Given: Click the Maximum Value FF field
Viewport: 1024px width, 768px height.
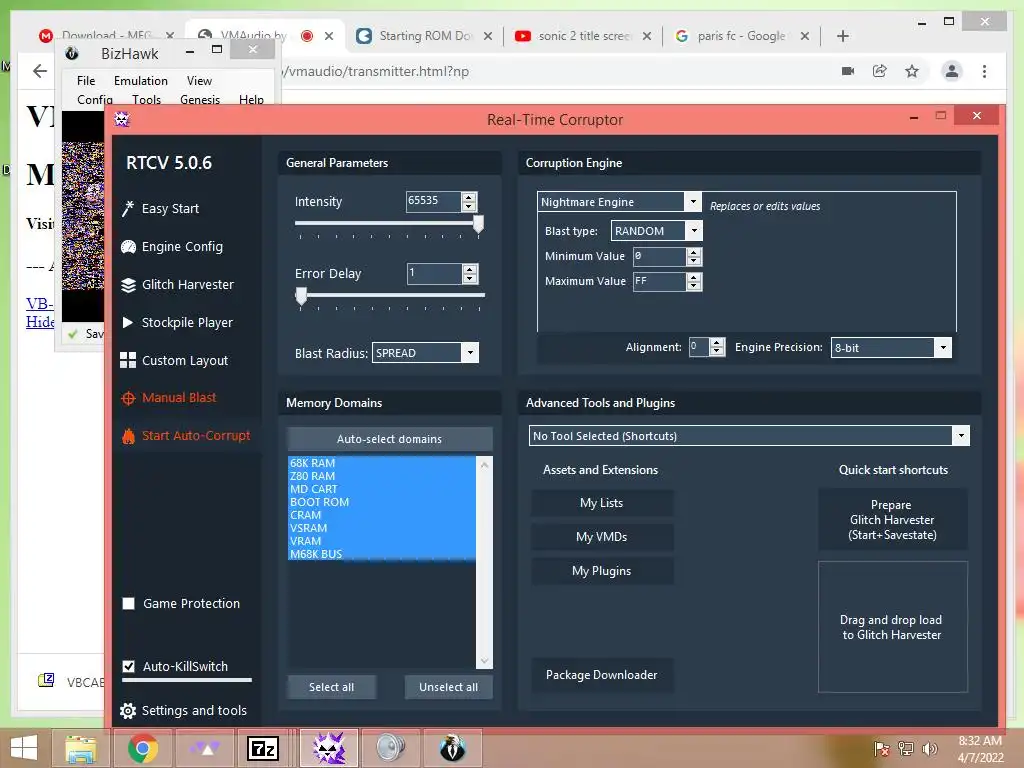Looking at the screenshot, I should [660, 281].
